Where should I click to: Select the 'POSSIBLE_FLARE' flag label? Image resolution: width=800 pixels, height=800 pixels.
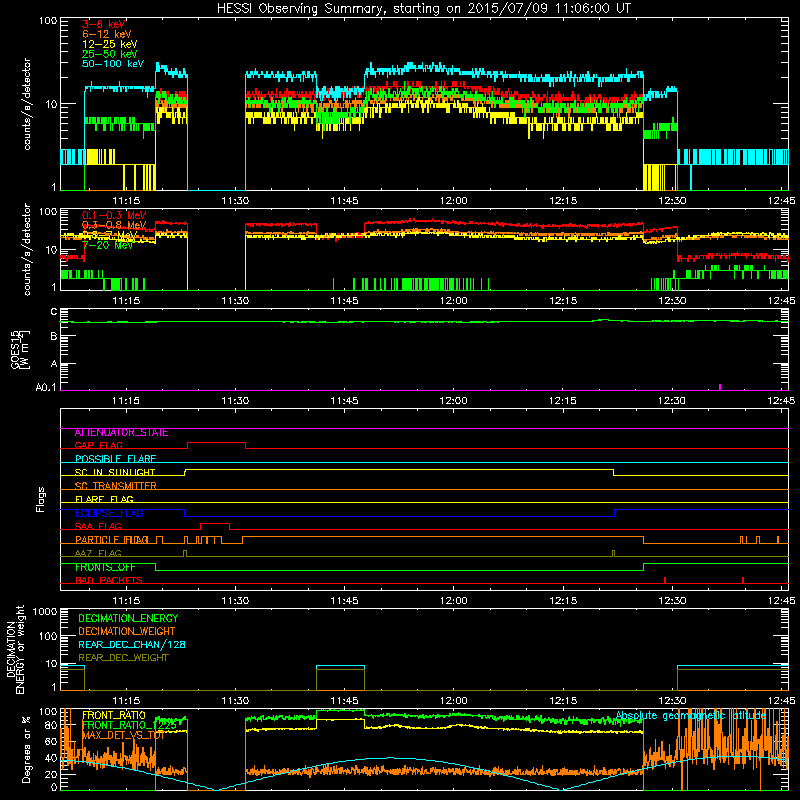tap(115, 459)
